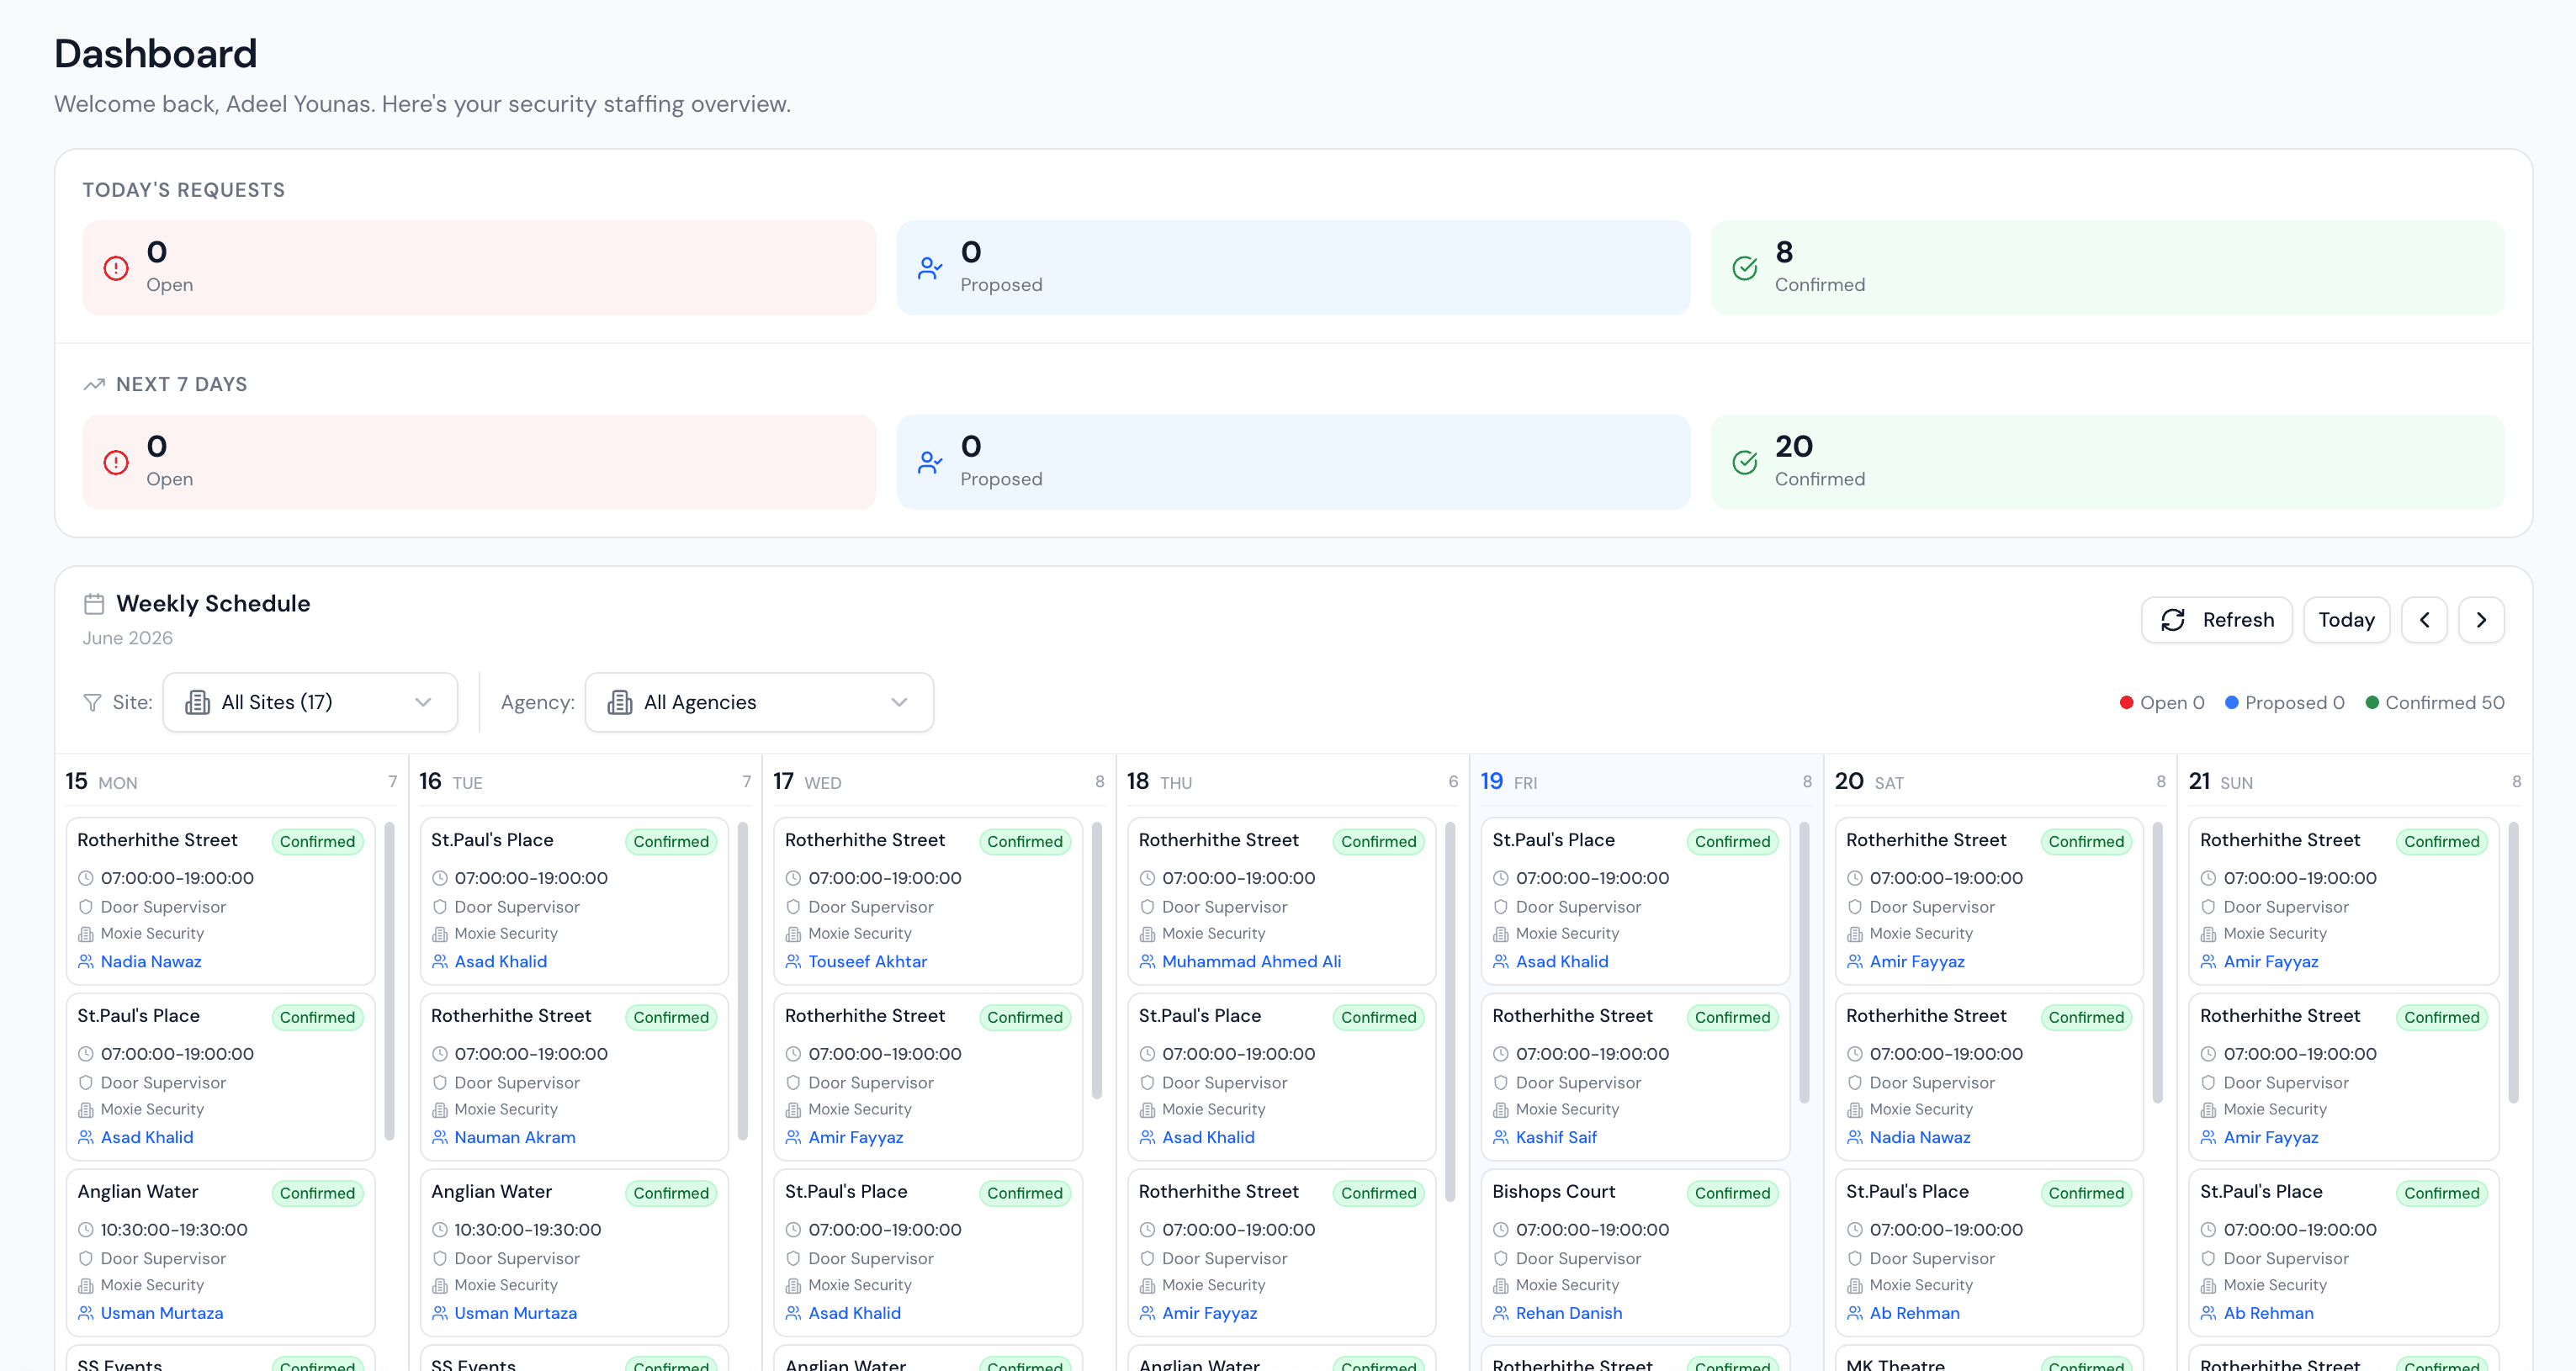Click the calendar icon beside Weekly Schedule

(94, 604)
